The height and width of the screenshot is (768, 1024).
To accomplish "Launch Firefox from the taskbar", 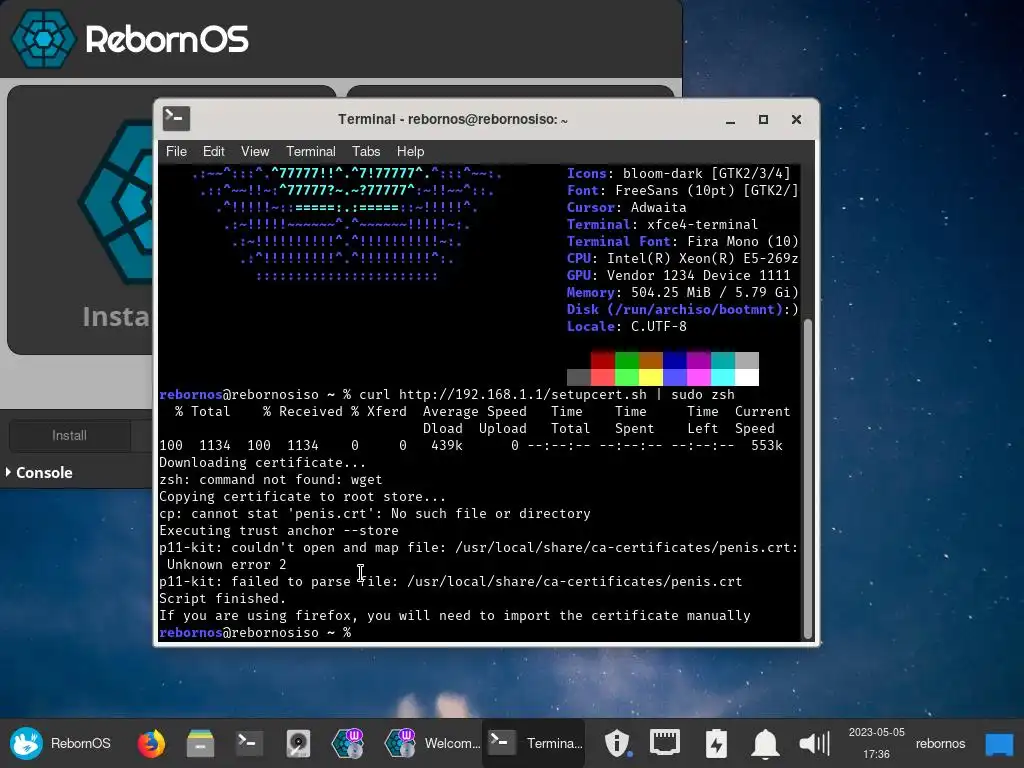I will pos(151,743).
